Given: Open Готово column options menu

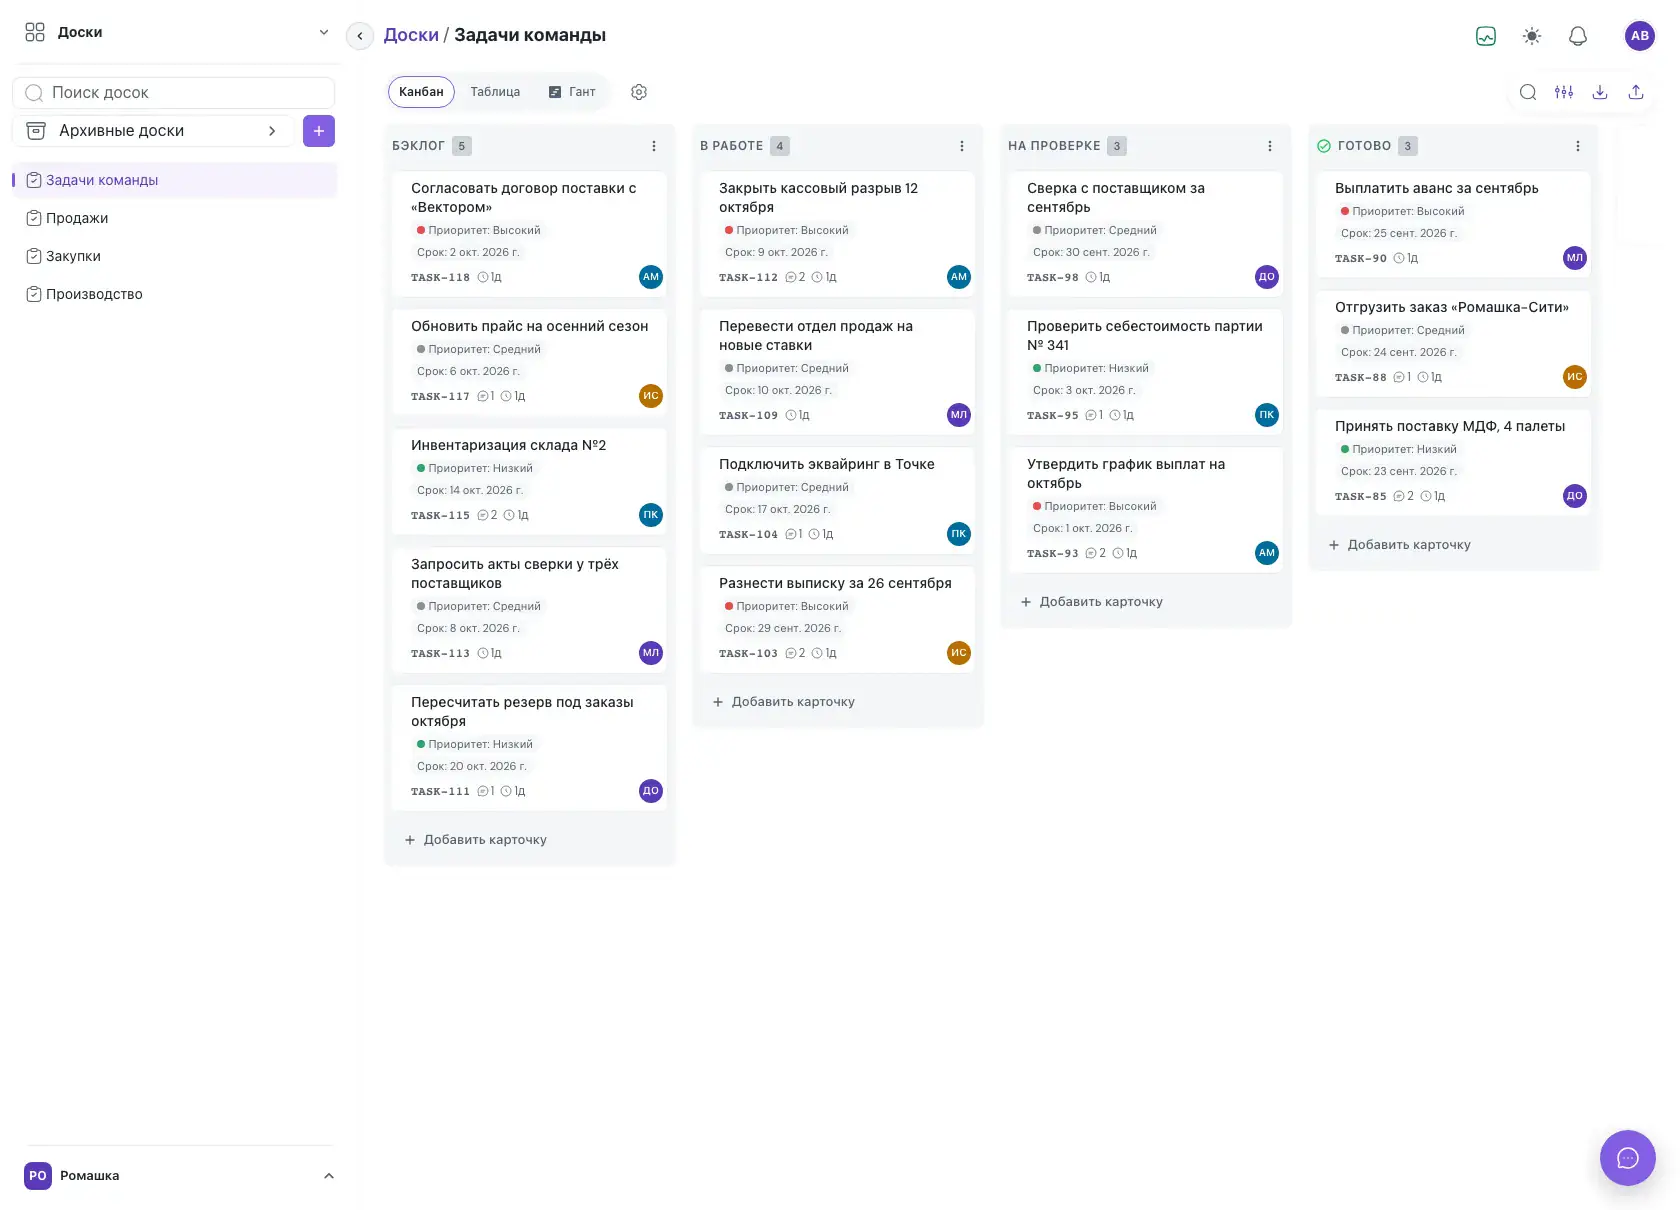Looking at the screenshot, I should point(1578,146).
